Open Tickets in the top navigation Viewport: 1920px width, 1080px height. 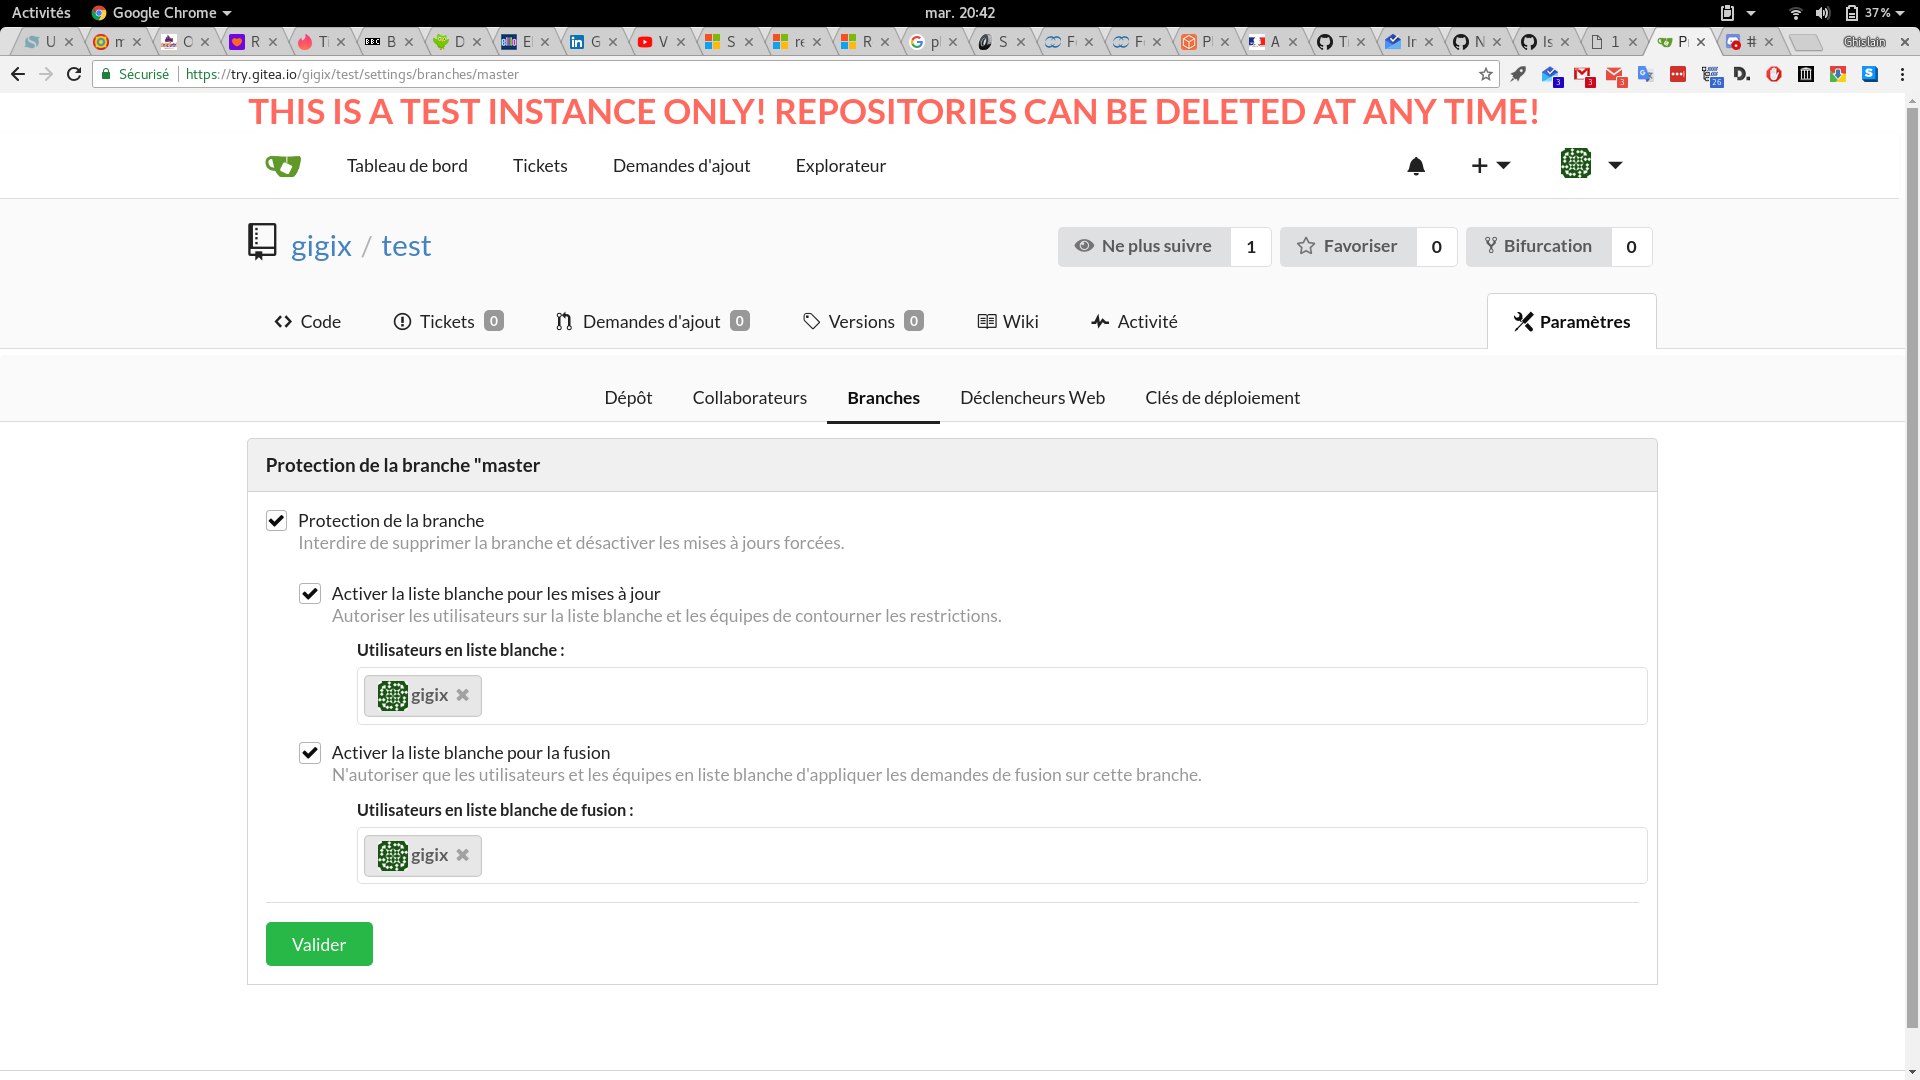[540, 166]
